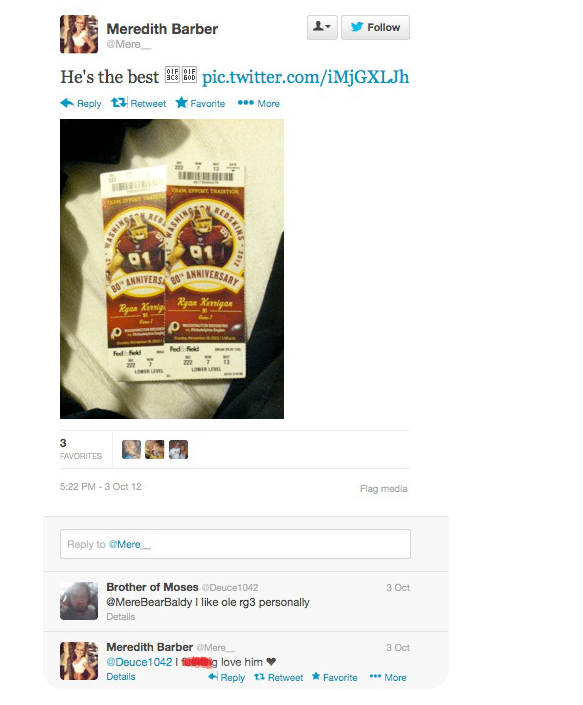Open second favoriter's avatar

tap(155, 449)
